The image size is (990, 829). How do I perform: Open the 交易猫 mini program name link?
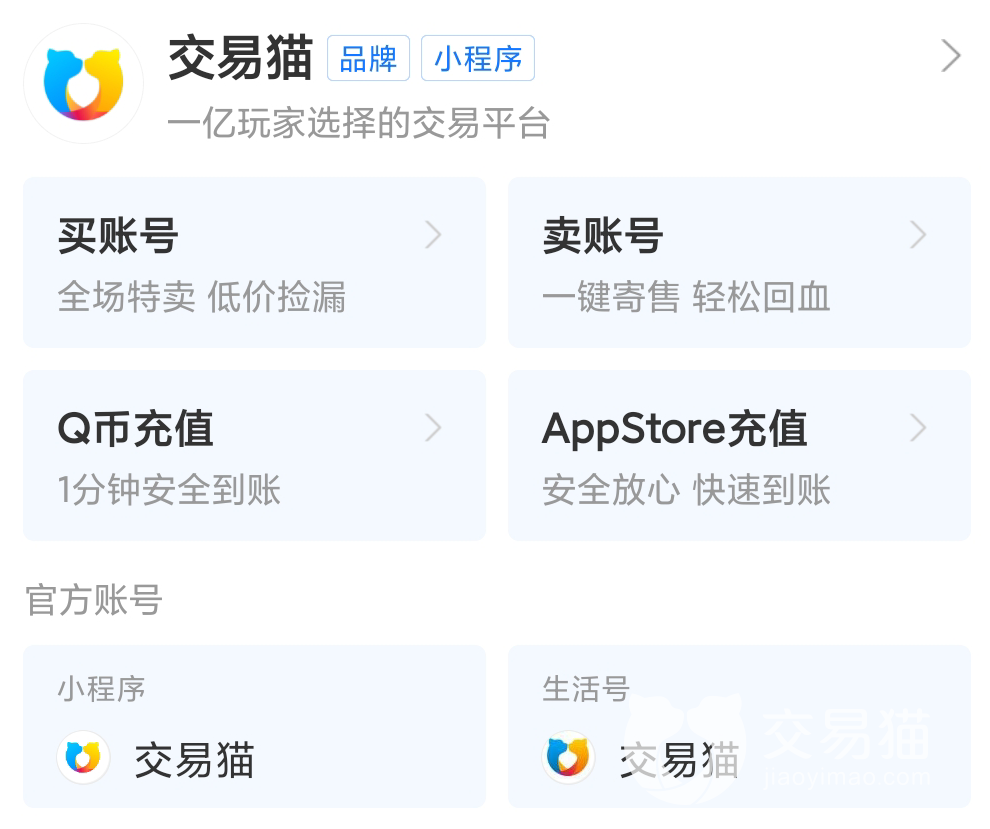click(x=194, y=761)
